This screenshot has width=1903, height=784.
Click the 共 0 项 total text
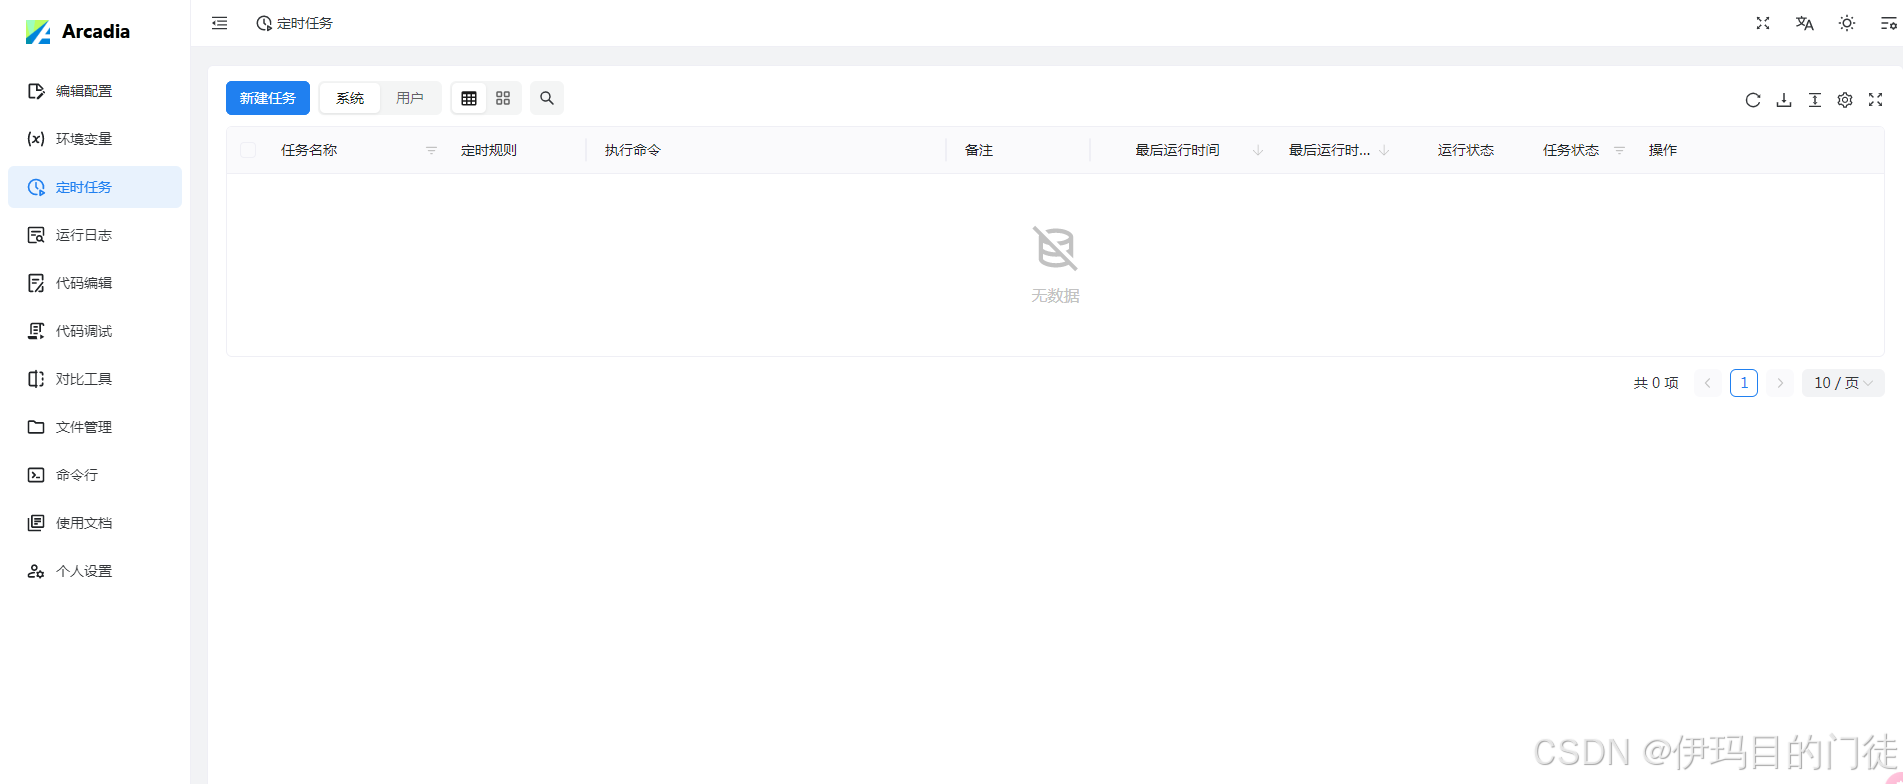1656,383
